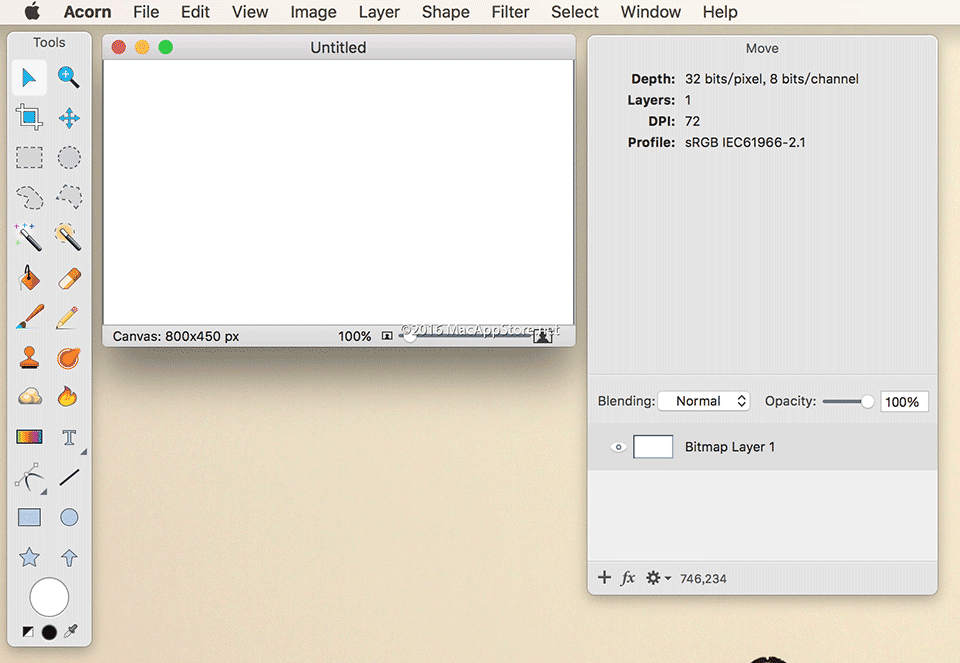Select the Crop tool
This screenshot has height=663, width=960.
point(29,117)
